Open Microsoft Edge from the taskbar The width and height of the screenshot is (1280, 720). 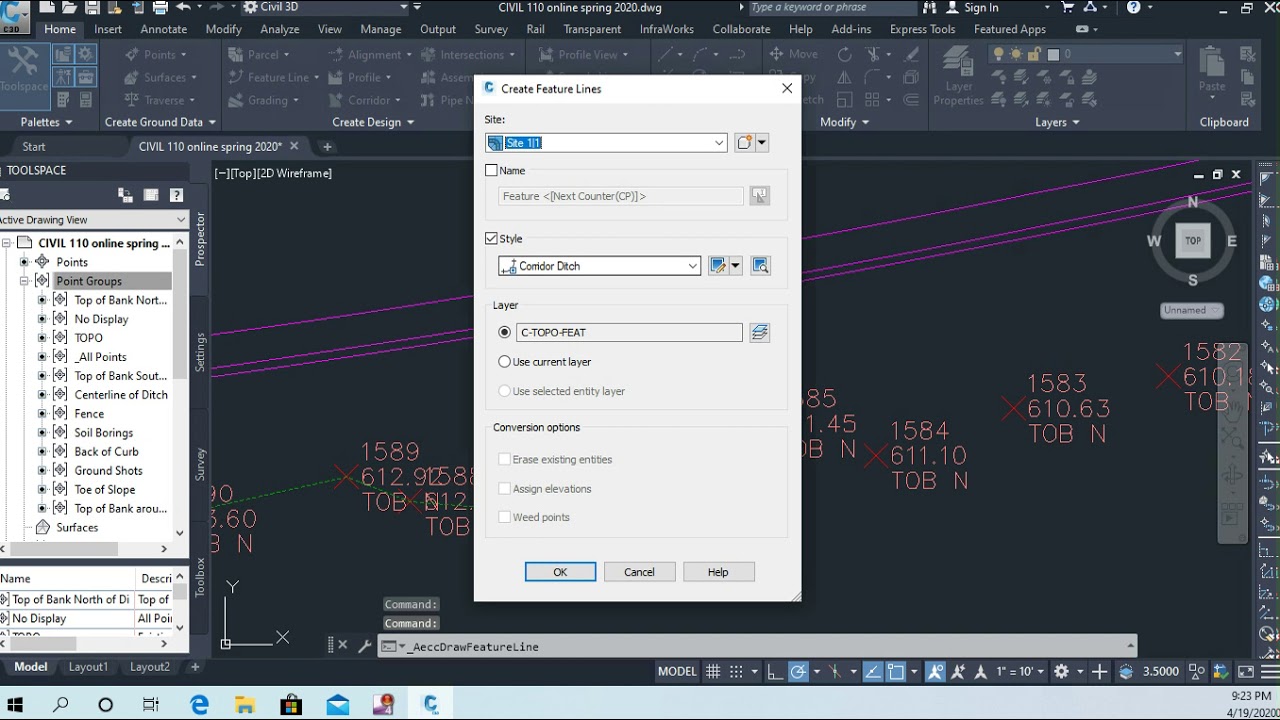click(199, 704)
